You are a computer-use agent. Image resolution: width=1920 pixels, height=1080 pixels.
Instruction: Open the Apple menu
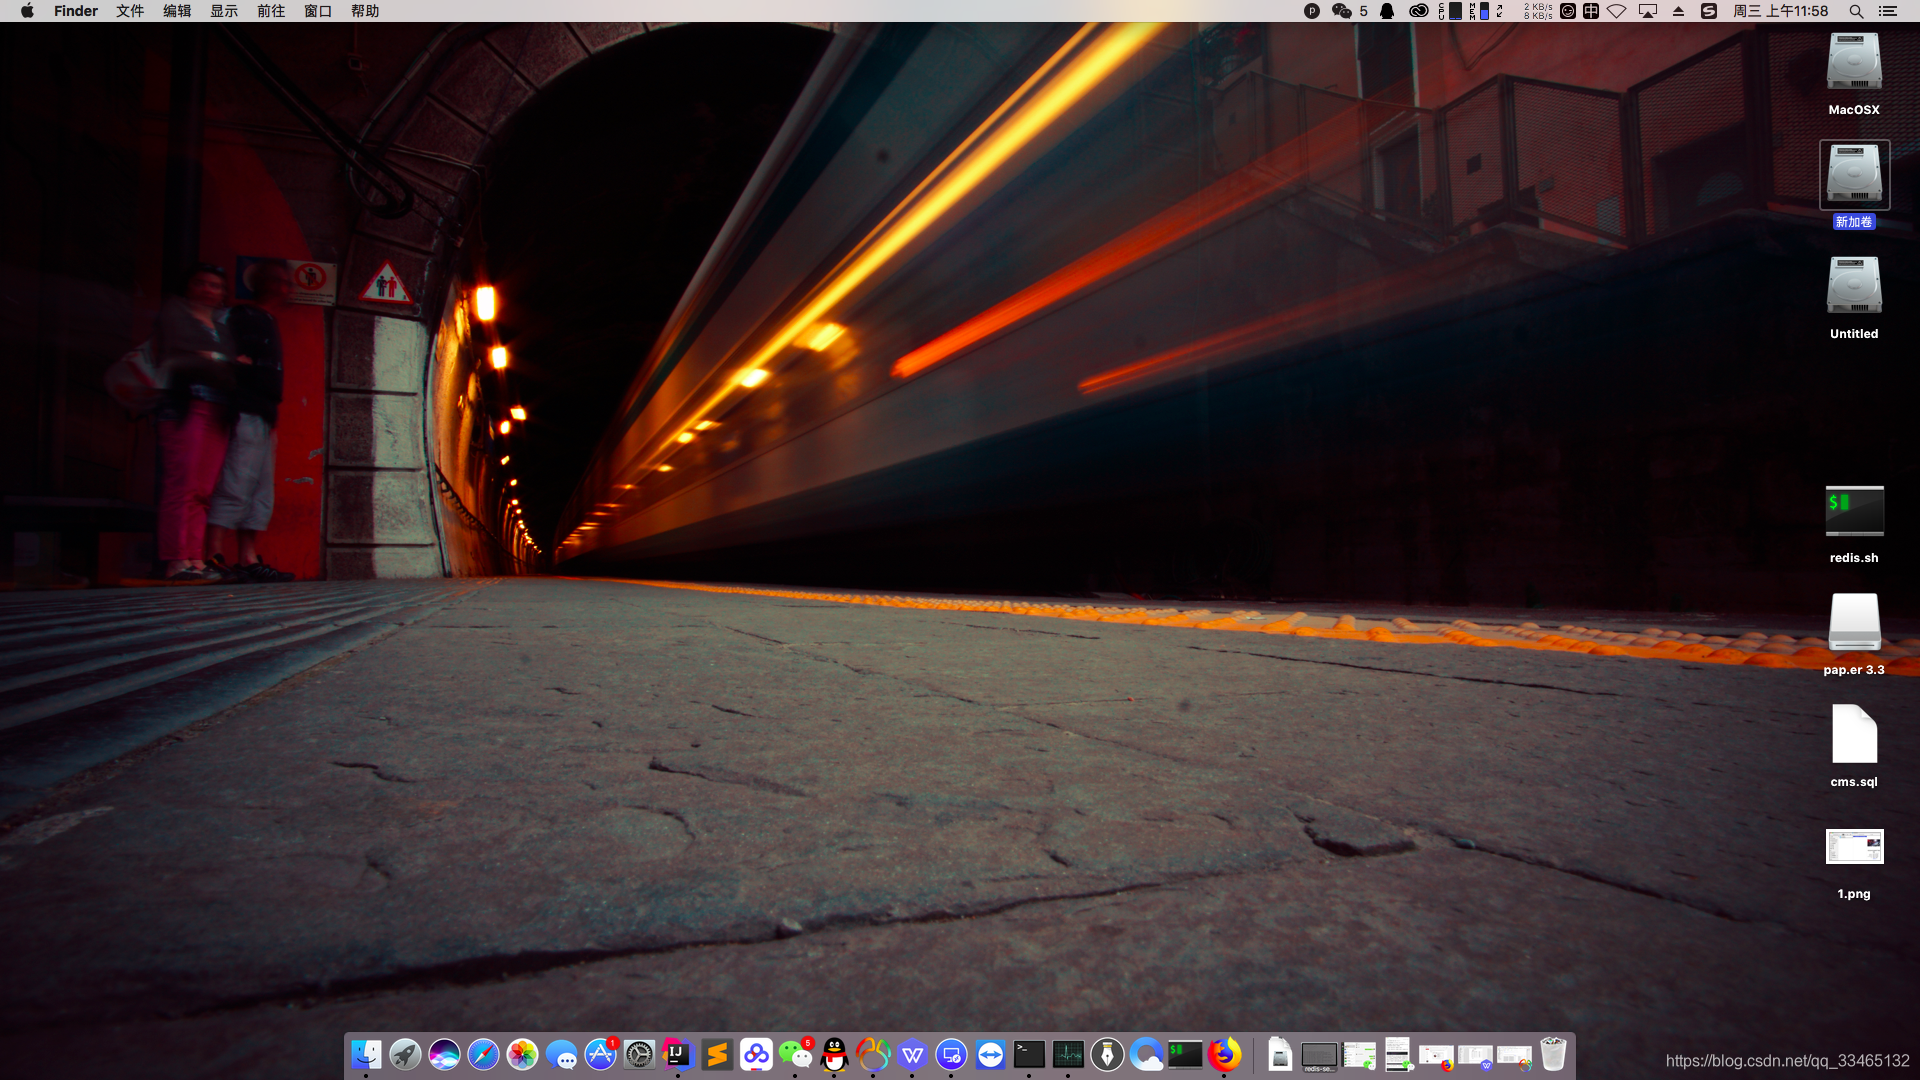pos(27,11)
